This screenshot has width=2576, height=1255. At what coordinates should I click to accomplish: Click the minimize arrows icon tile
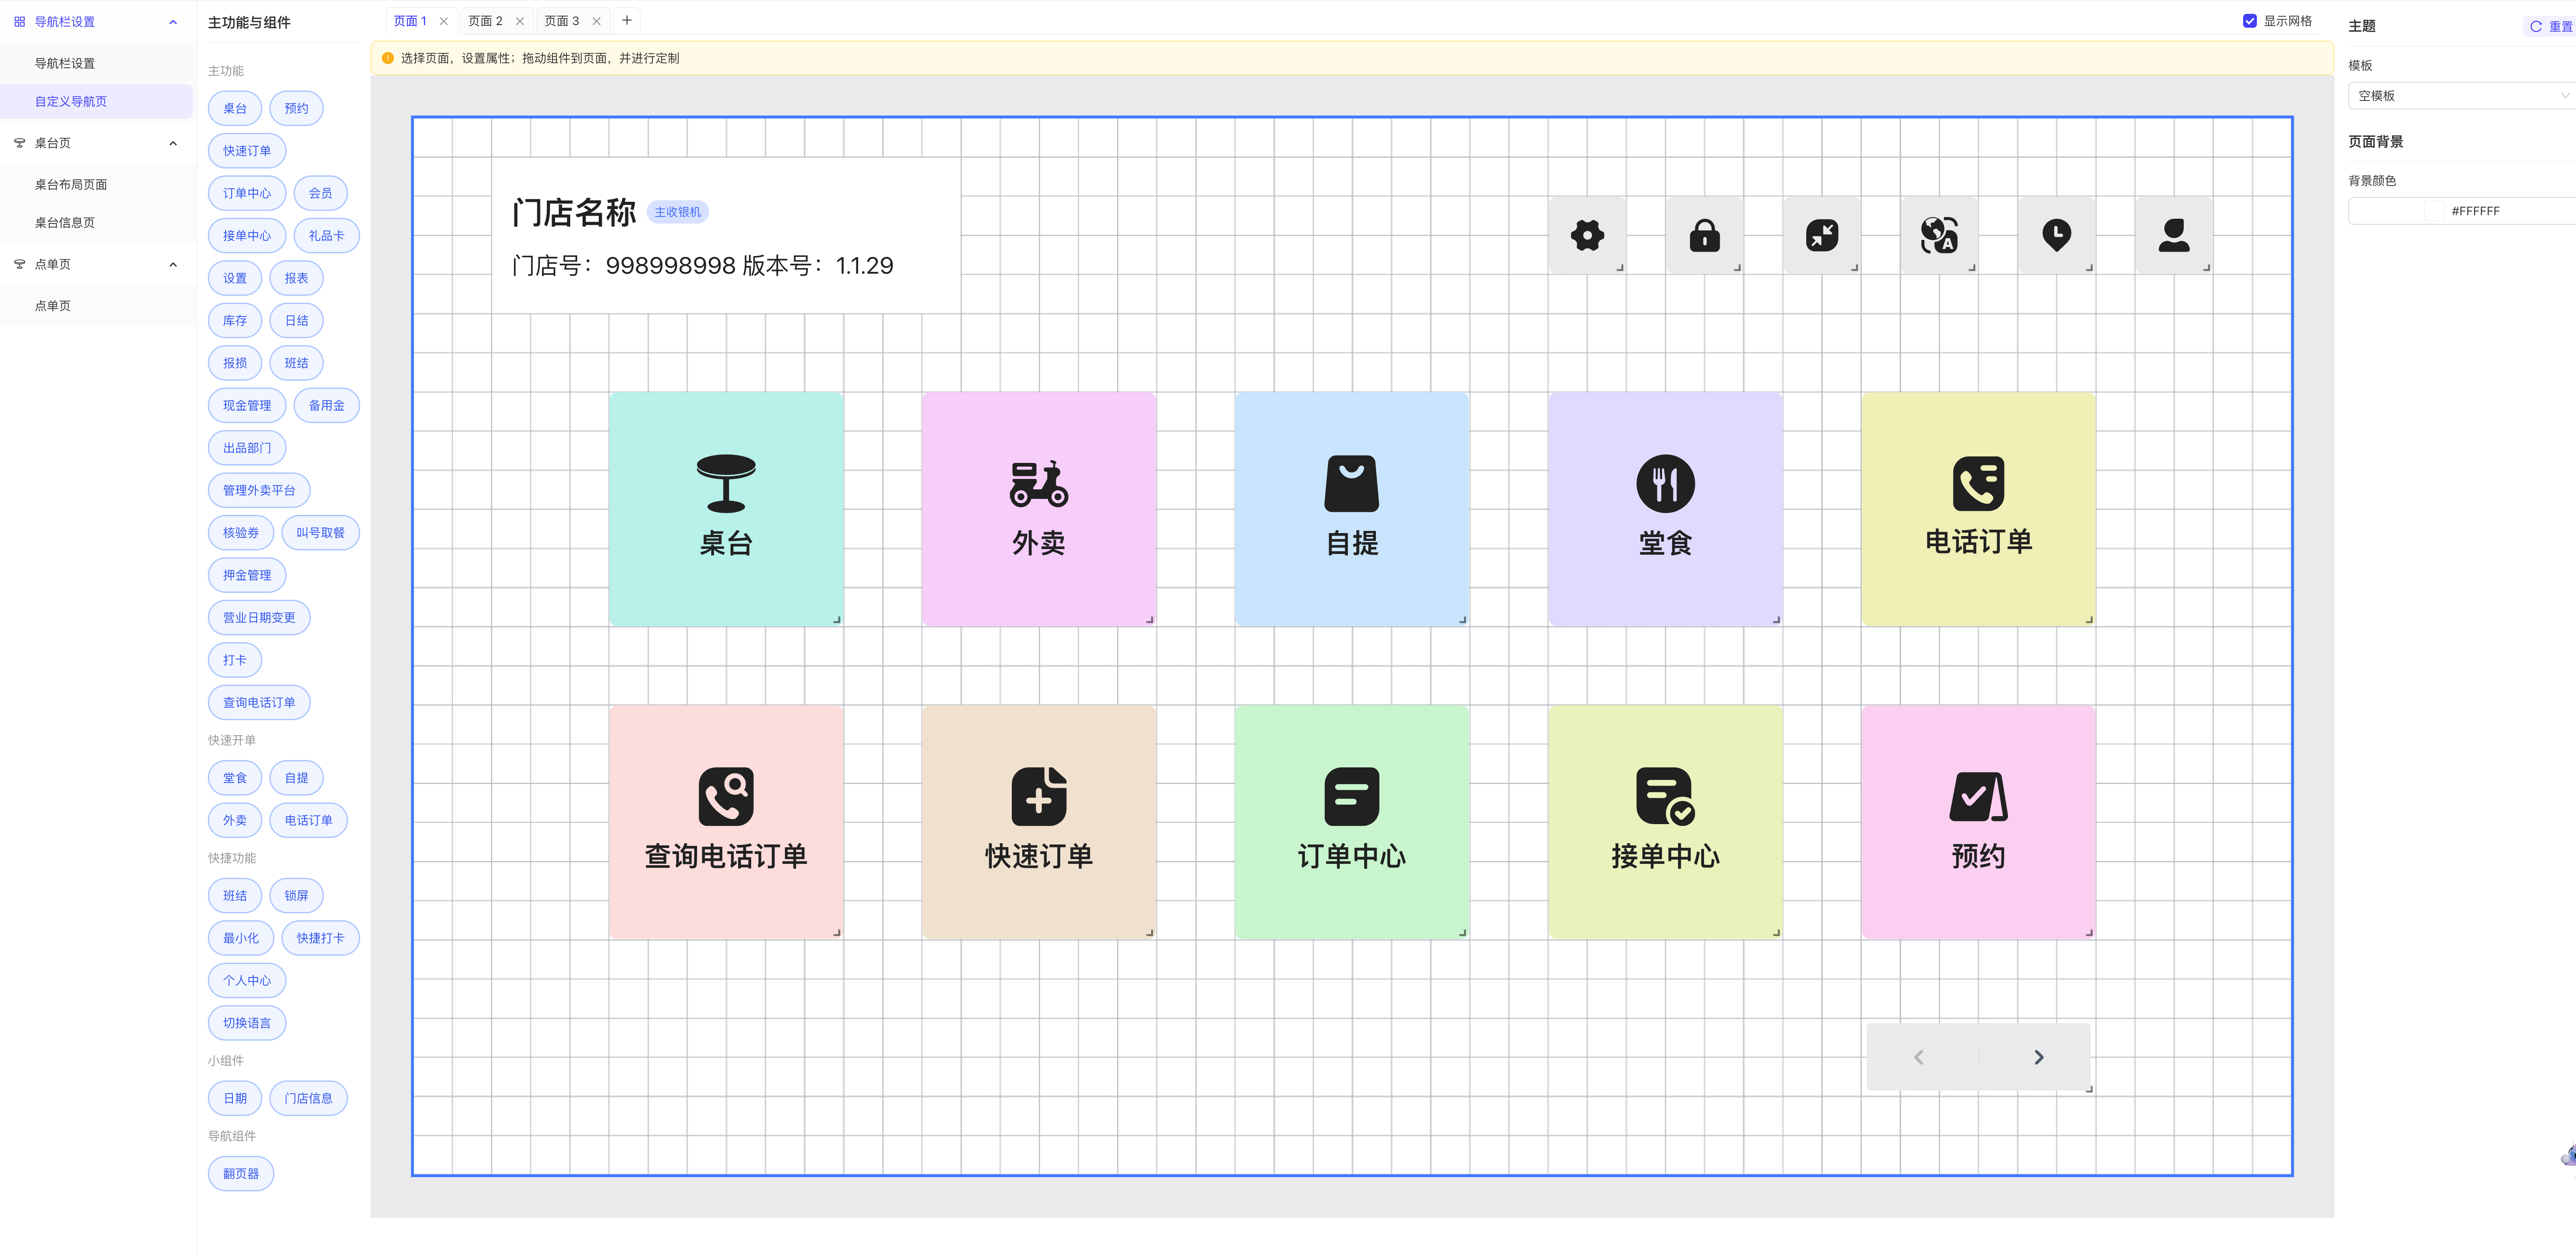pos(1821,235)
